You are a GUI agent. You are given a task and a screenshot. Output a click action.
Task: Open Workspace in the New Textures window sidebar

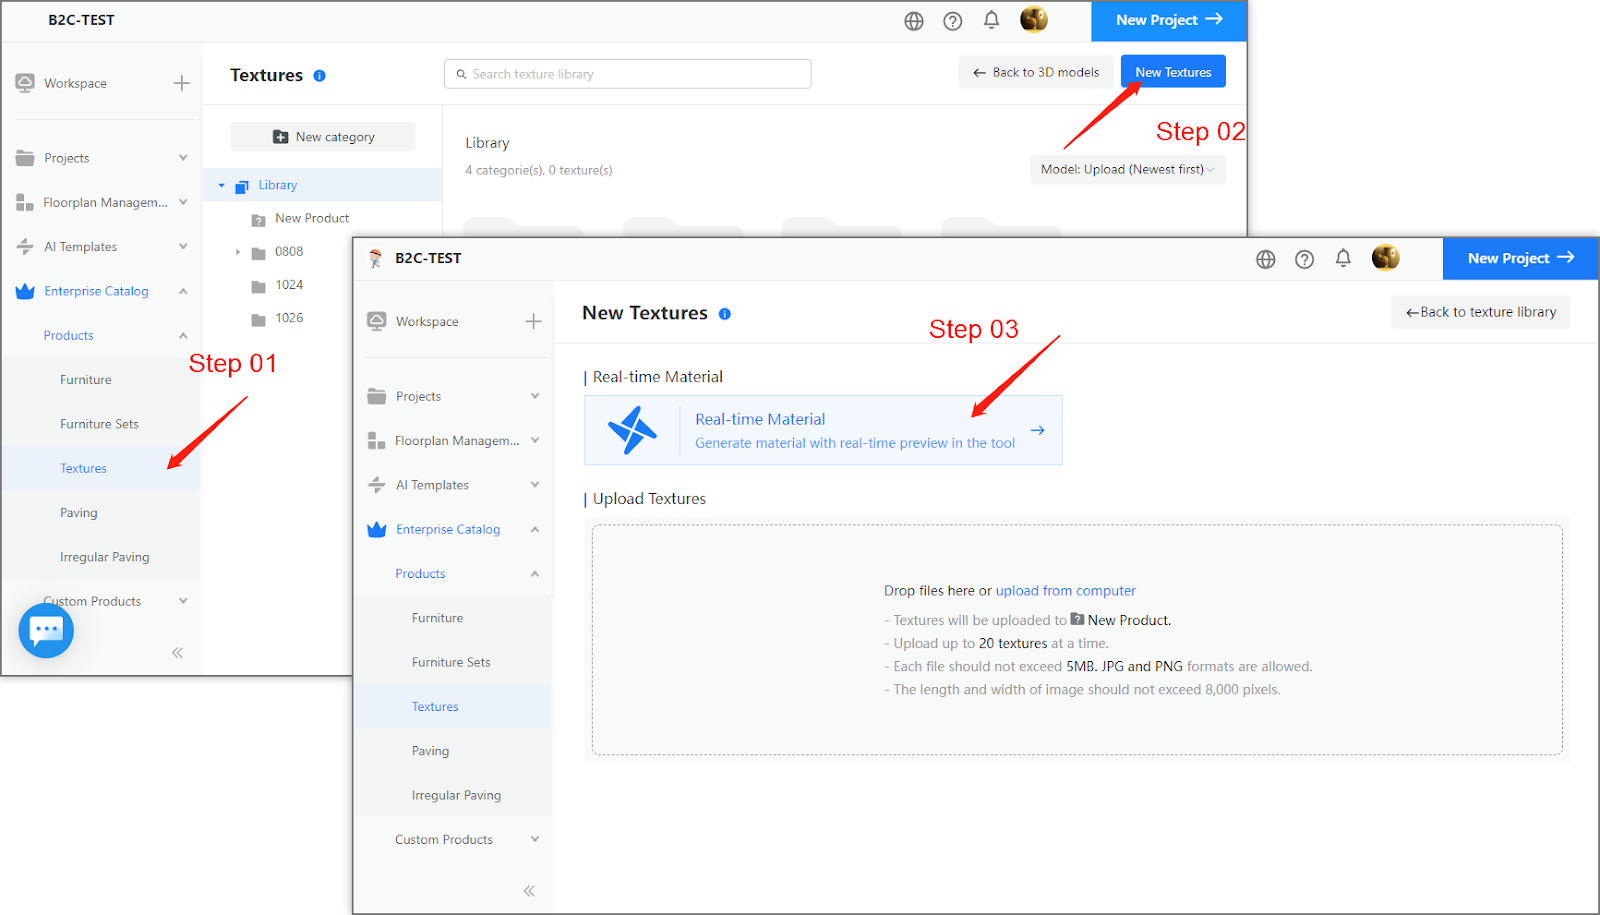(x=427, y=321)
